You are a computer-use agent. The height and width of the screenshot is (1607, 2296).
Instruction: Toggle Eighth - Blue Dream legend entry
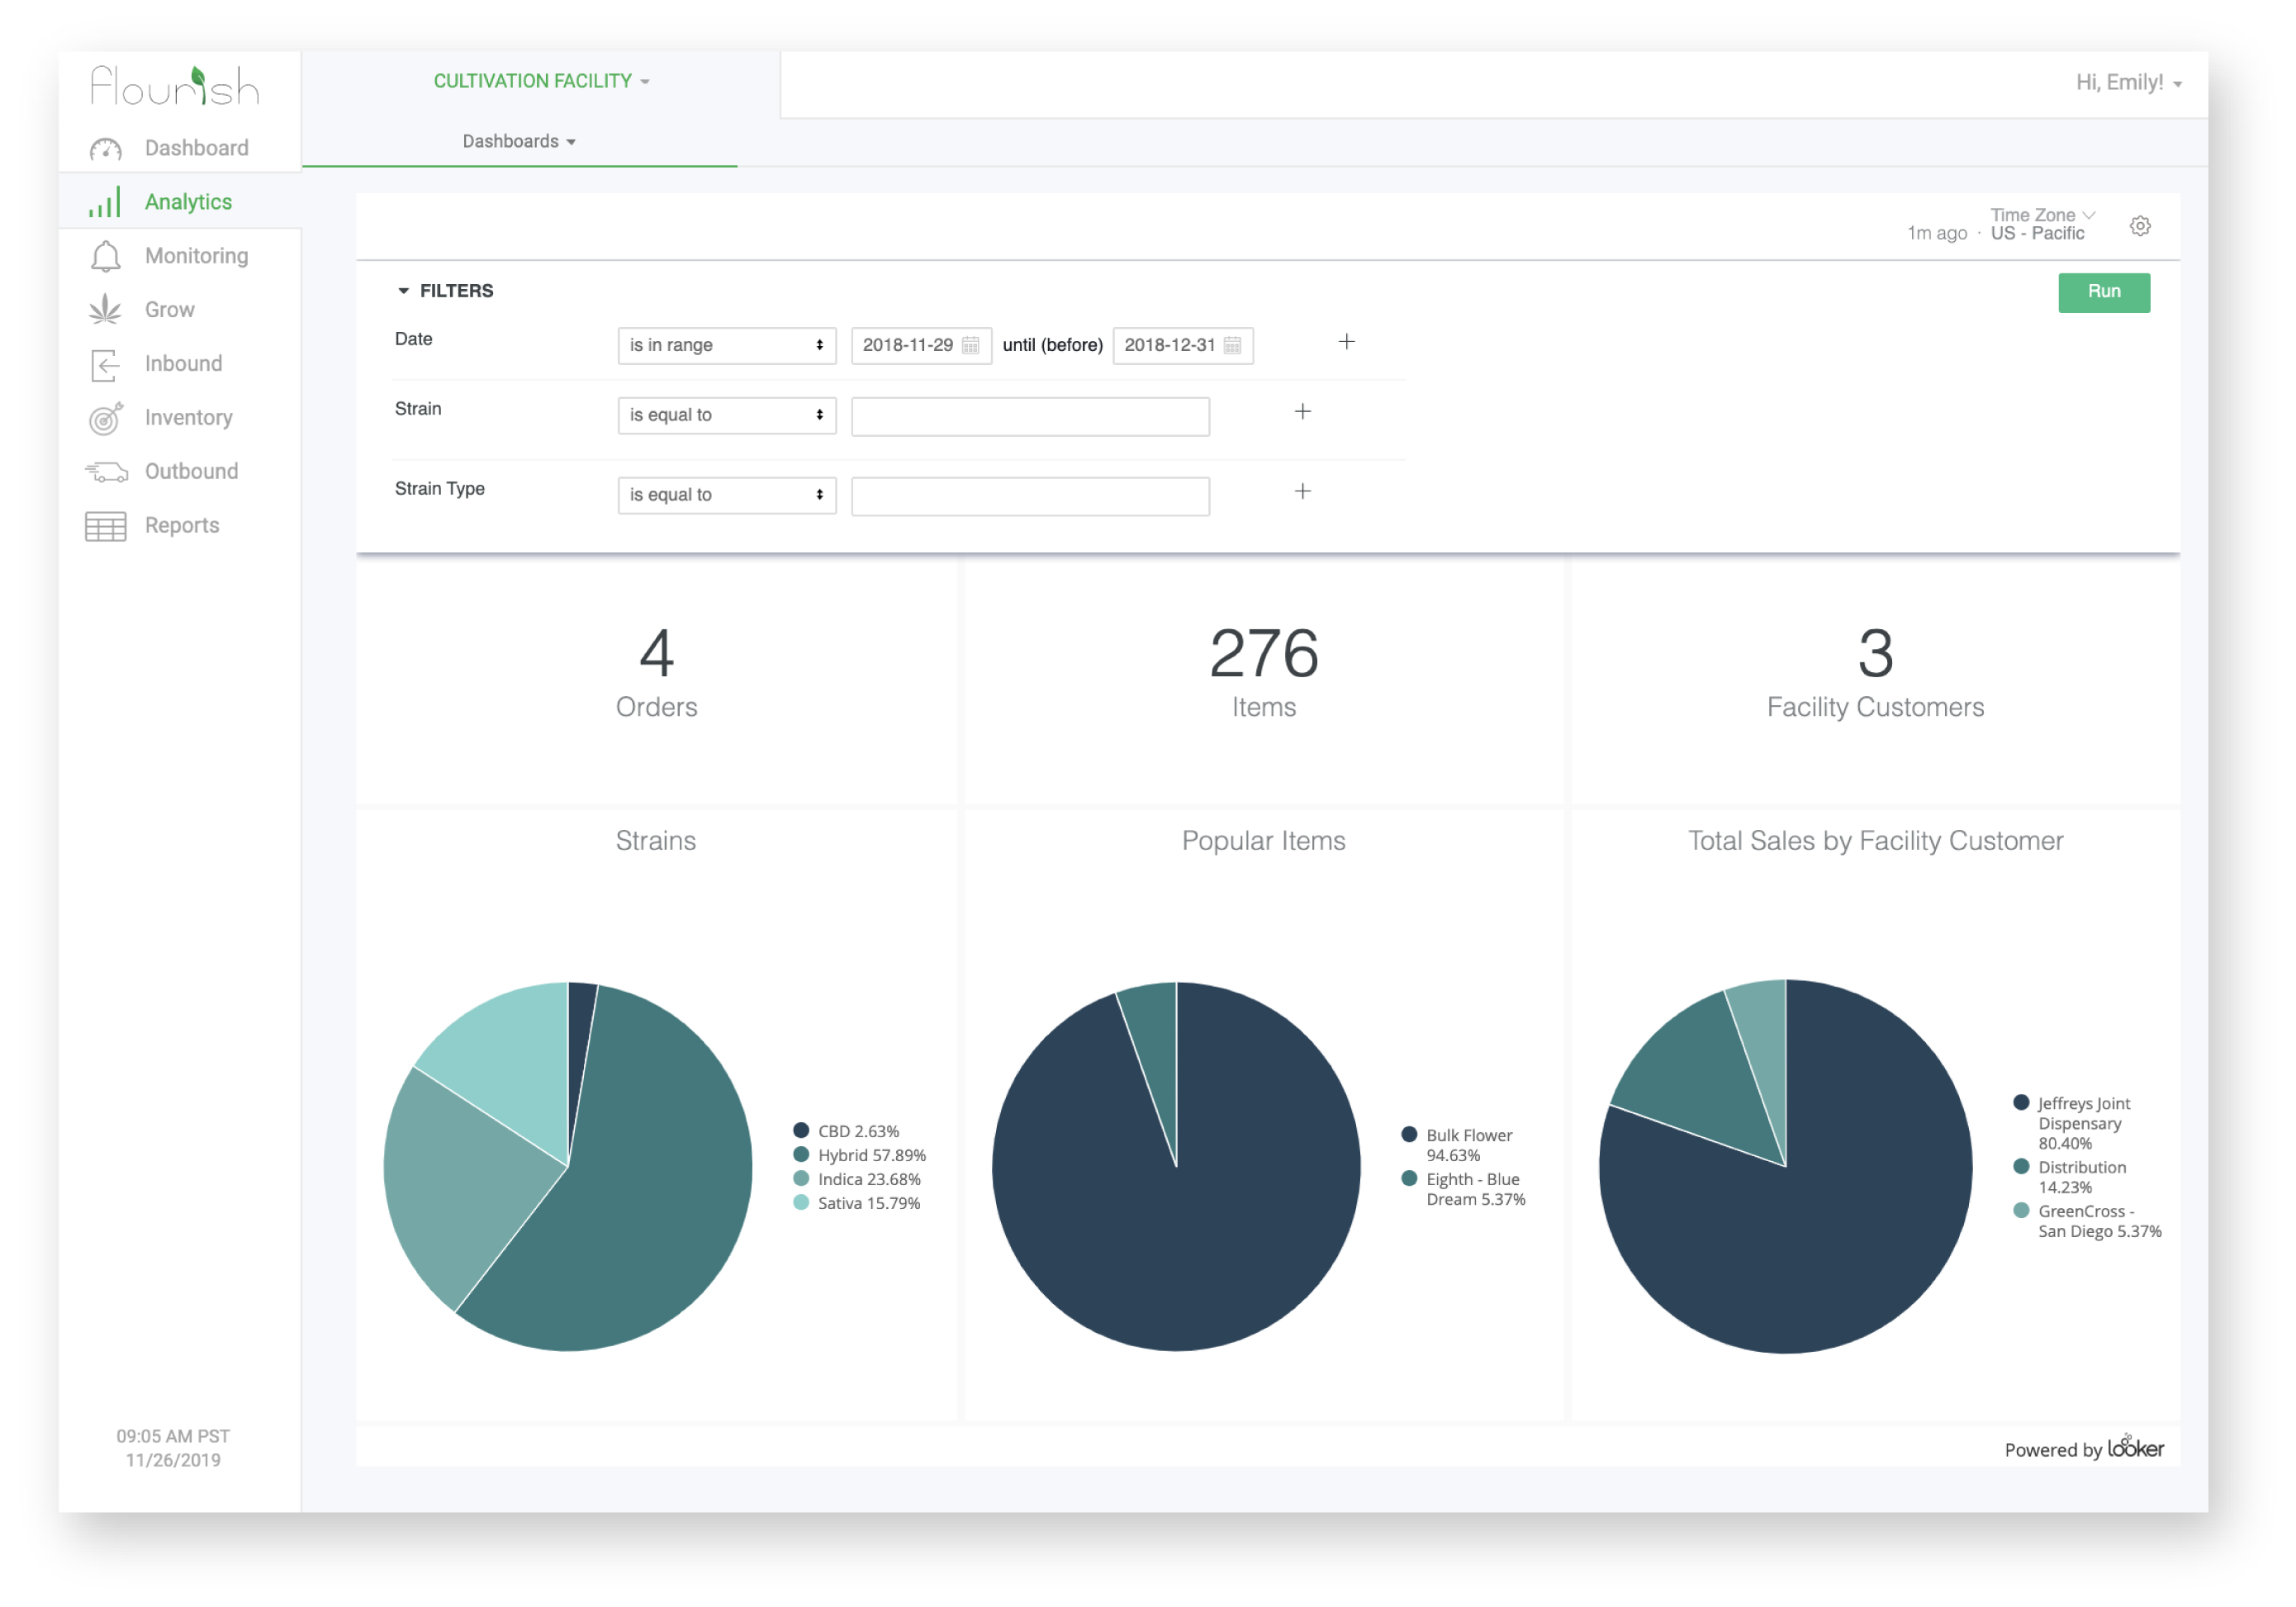pos(1464,1188)
